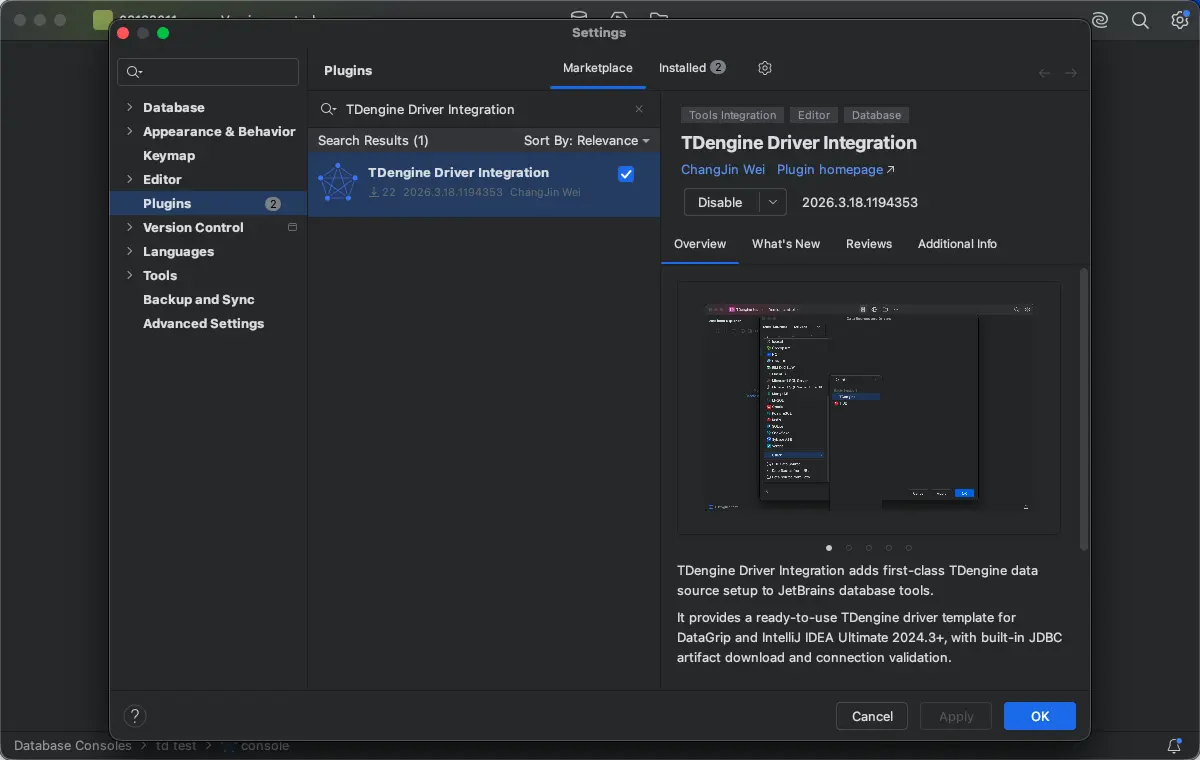Open the plugin screenshot preview thumbnail
1200x760 pixels.
tap(869, 408)
